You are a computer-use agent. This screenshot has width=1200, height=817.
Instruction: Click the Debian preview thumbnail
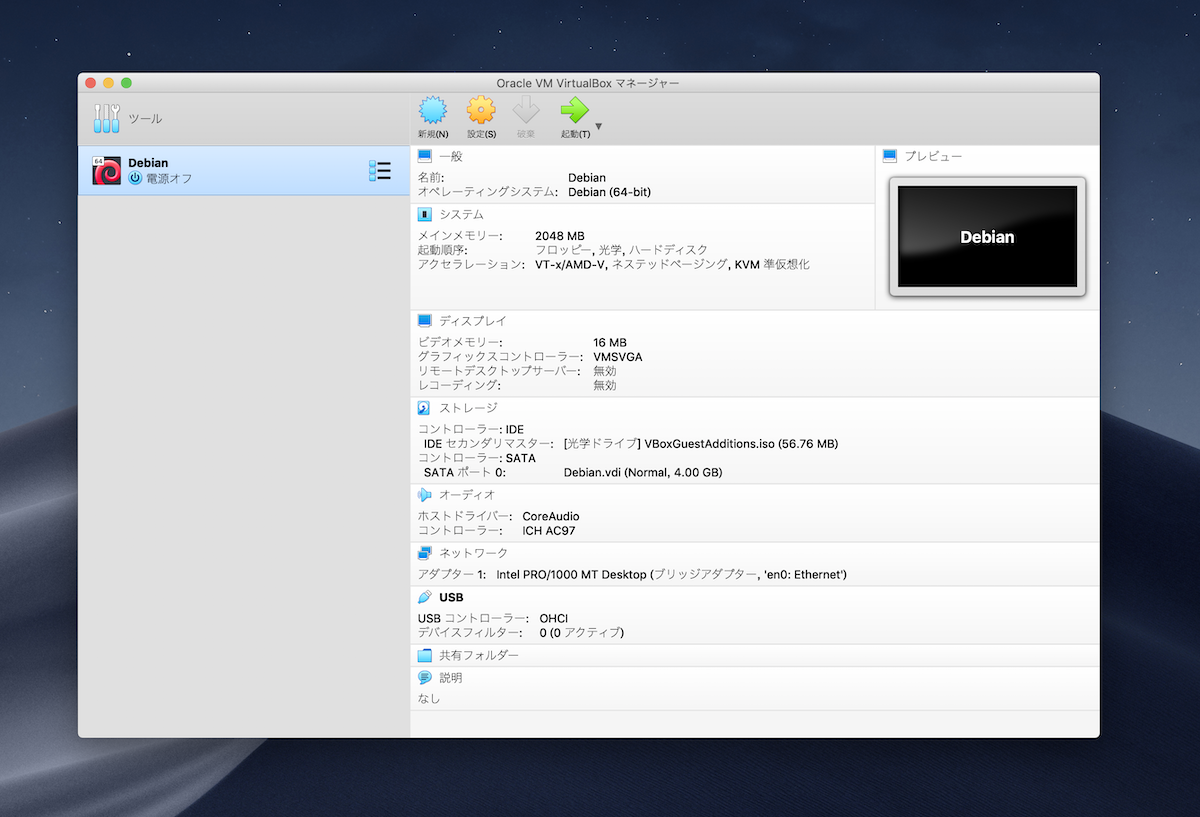coord(987,237)
